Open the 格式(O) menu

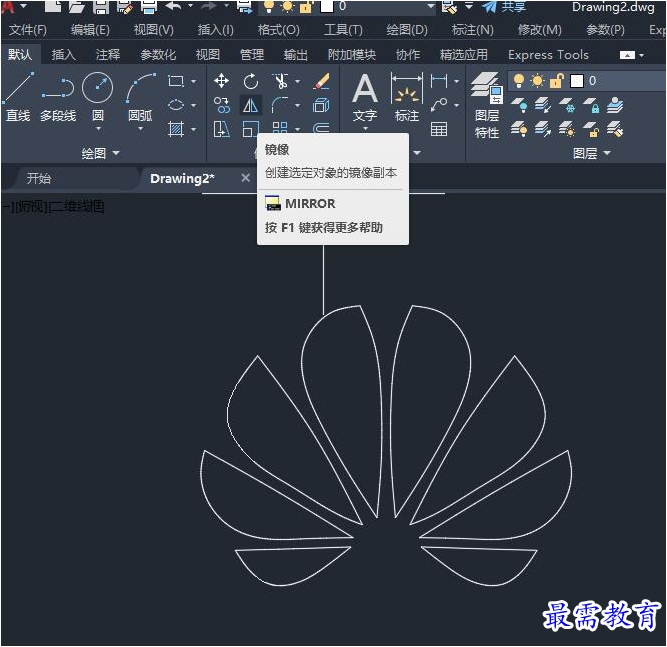click(279, 30)
